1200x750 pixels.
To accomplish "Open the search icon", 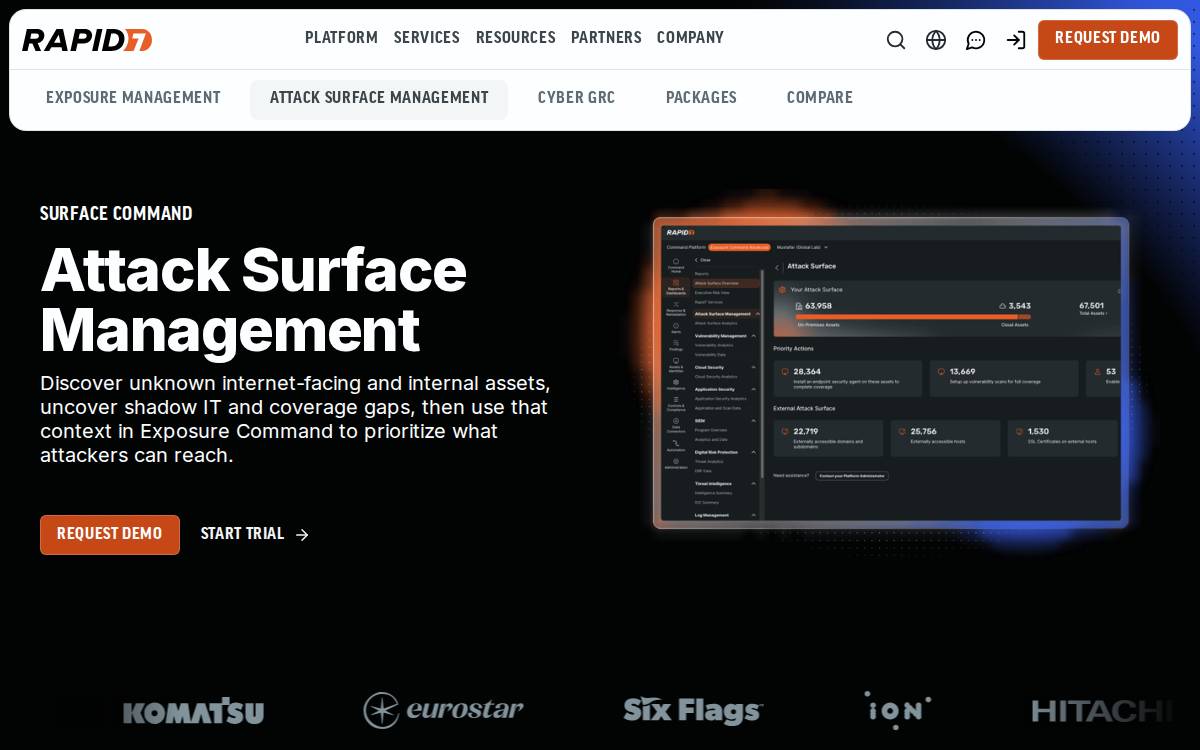I will coord(896,40).
